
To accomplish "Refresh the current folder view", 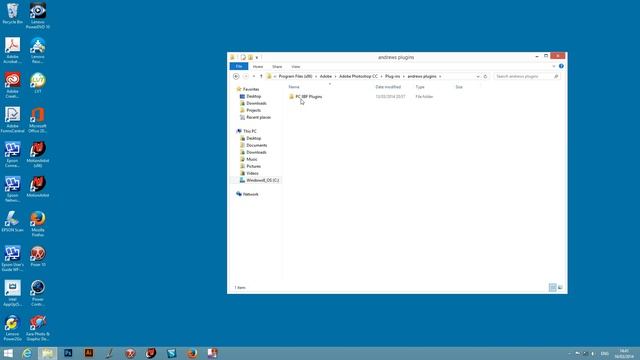I will point(485,76).
